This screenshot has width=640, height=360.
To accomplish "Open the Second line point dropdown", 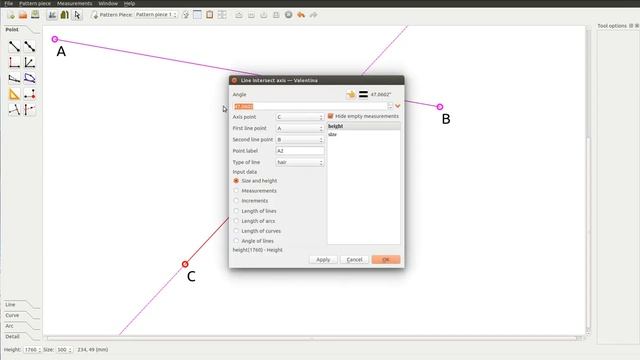I will [x=300, y=140].
